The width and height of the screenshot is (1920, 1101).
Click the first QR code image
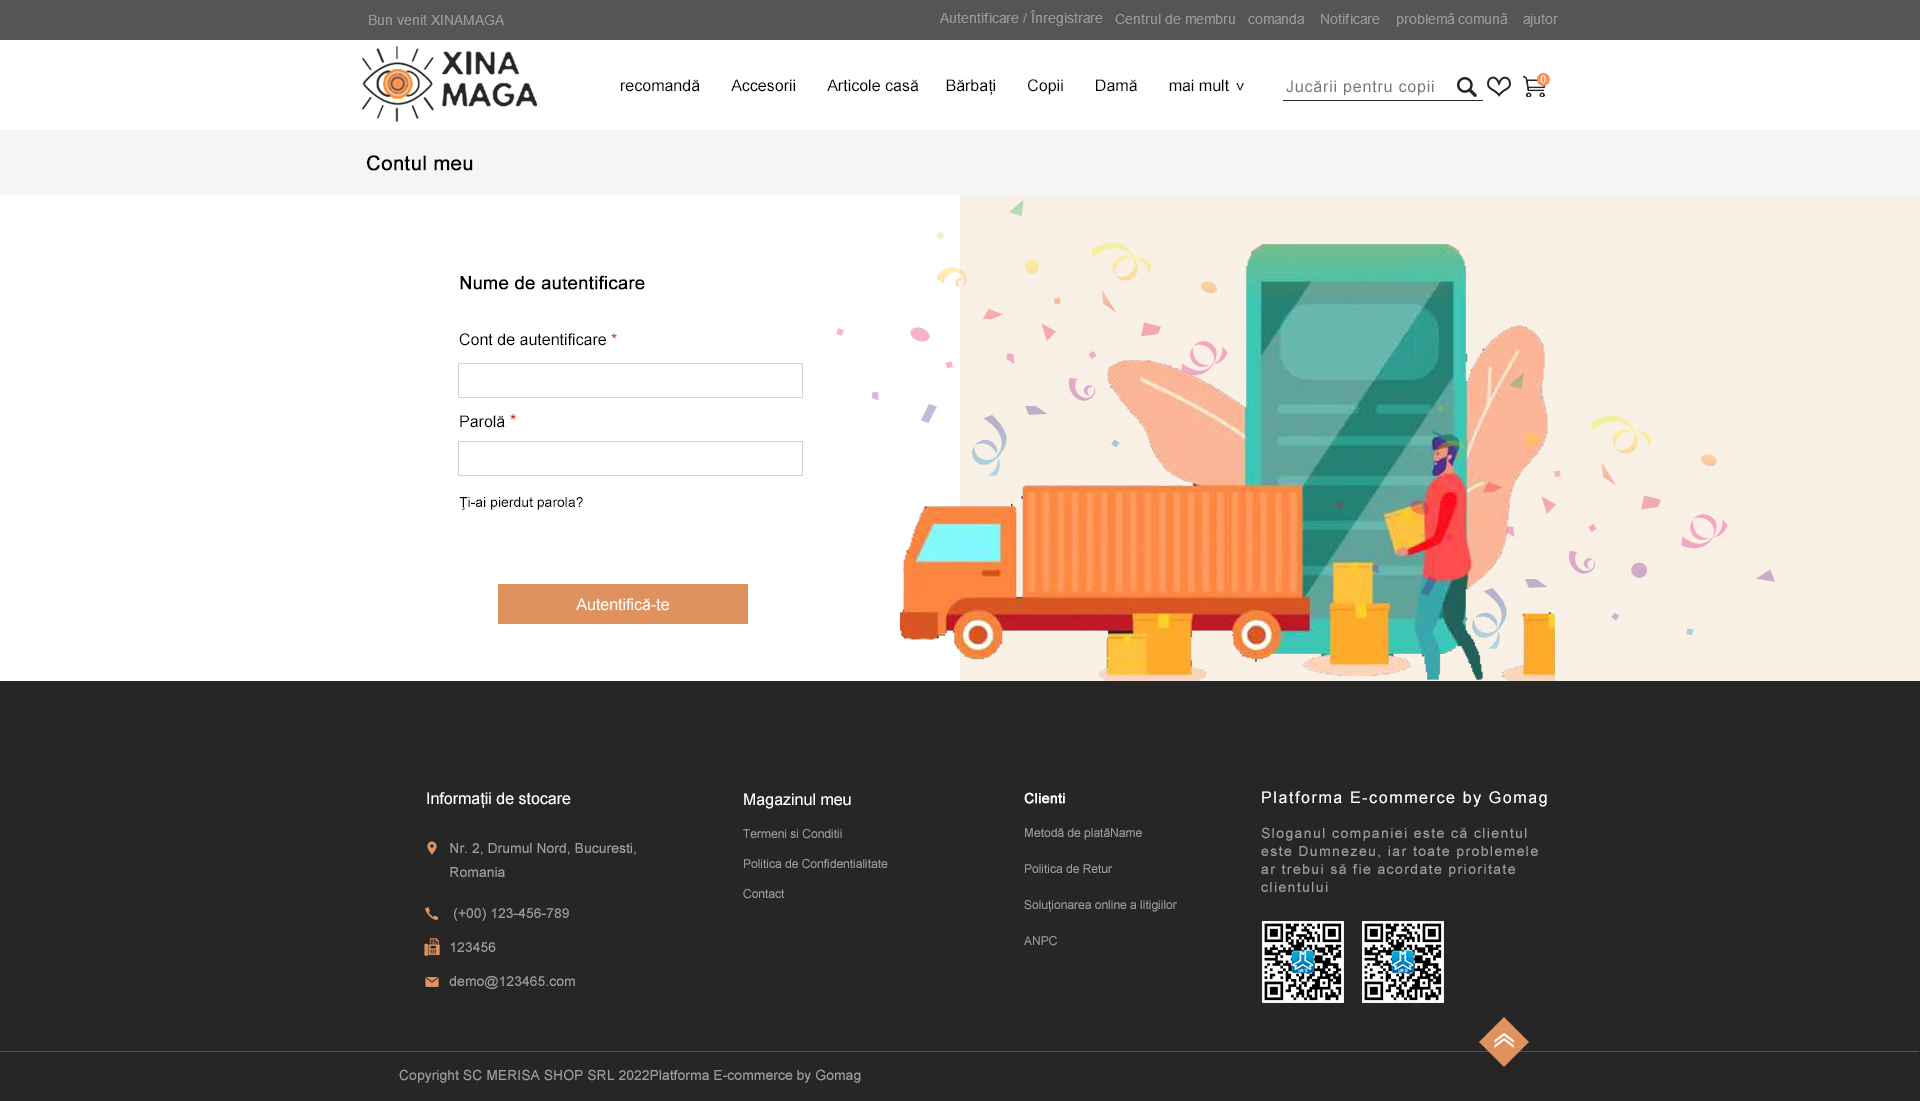point(1303,962)
